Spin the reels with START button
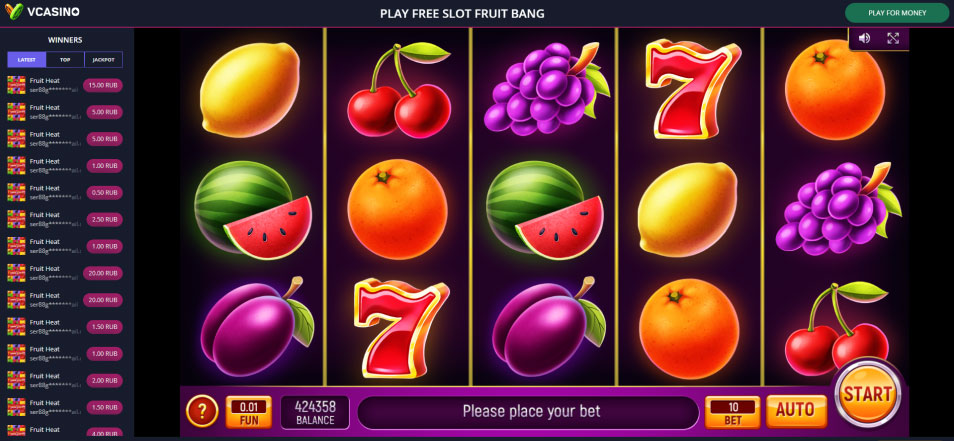Screen dimensions: 954x441 pos(867,394)
